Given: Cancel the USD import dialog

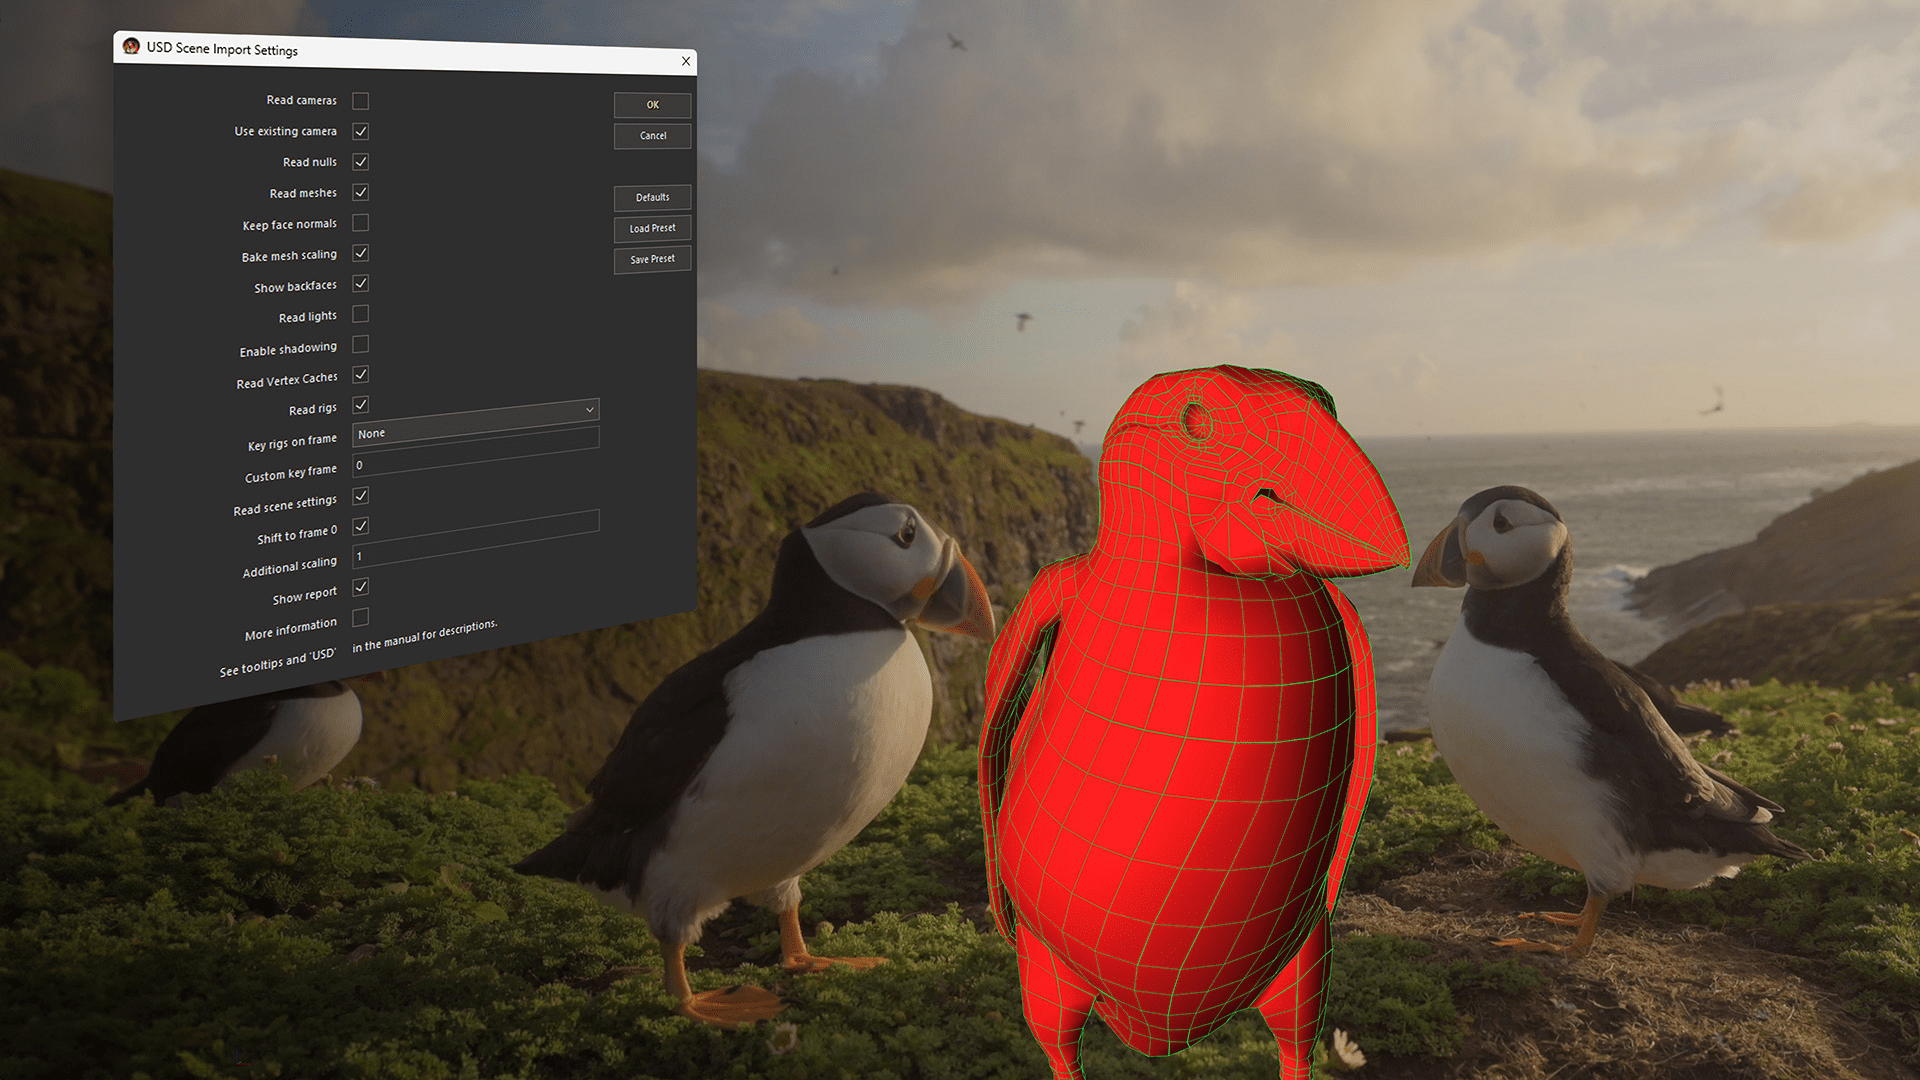Looking at the screenshot, I should (x=652, y=136).
